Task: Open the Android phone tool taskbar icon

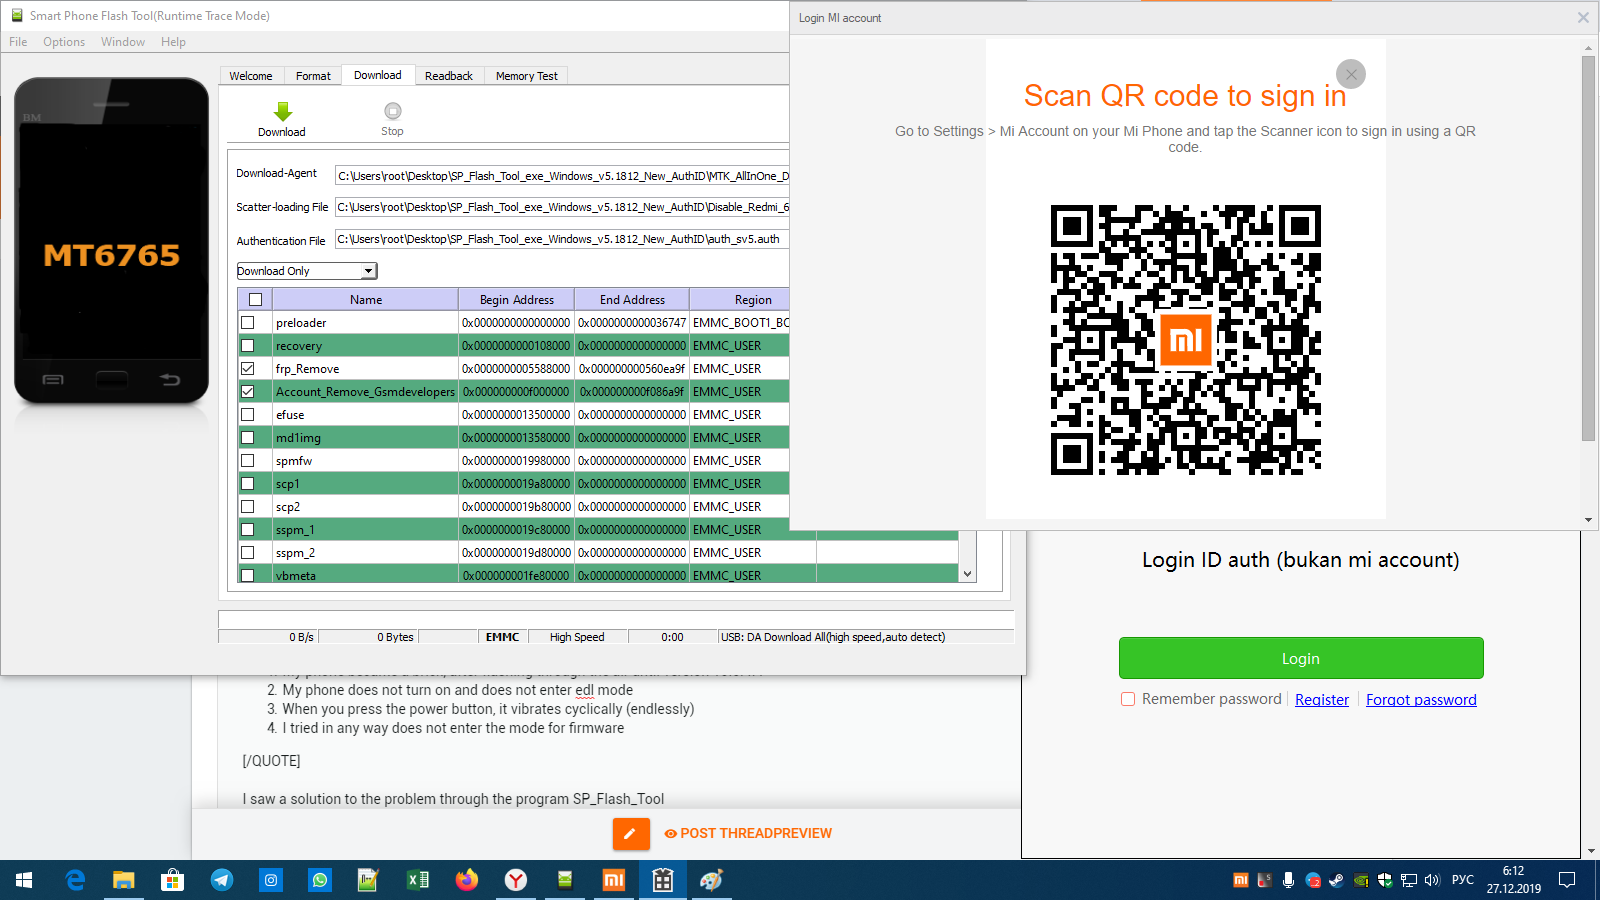Action: coord(564,880)
